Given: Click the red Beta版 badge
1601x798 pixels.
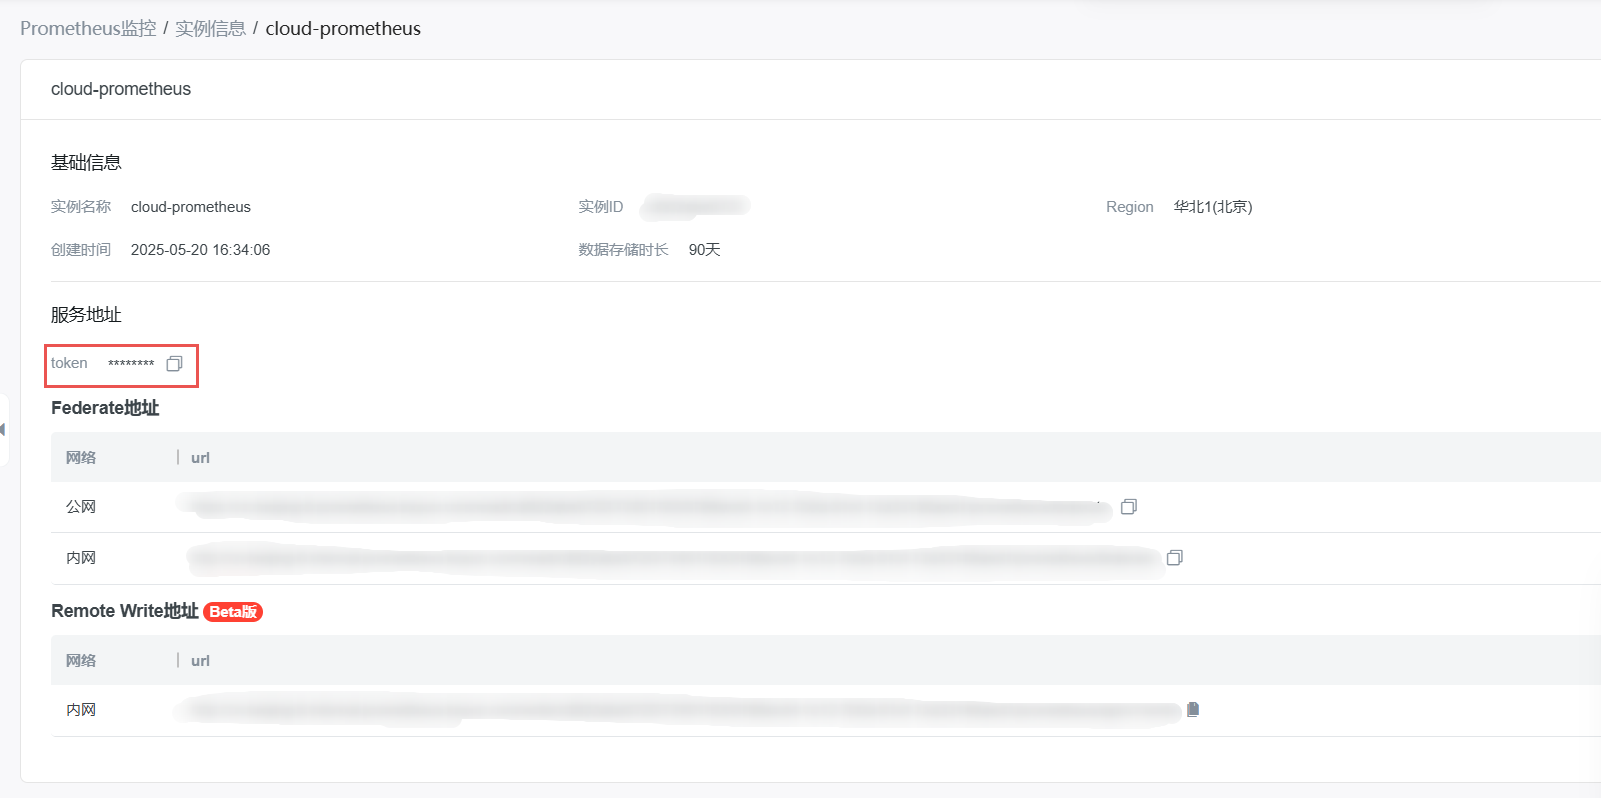Looking at the screenshot, I should [233, 612].
